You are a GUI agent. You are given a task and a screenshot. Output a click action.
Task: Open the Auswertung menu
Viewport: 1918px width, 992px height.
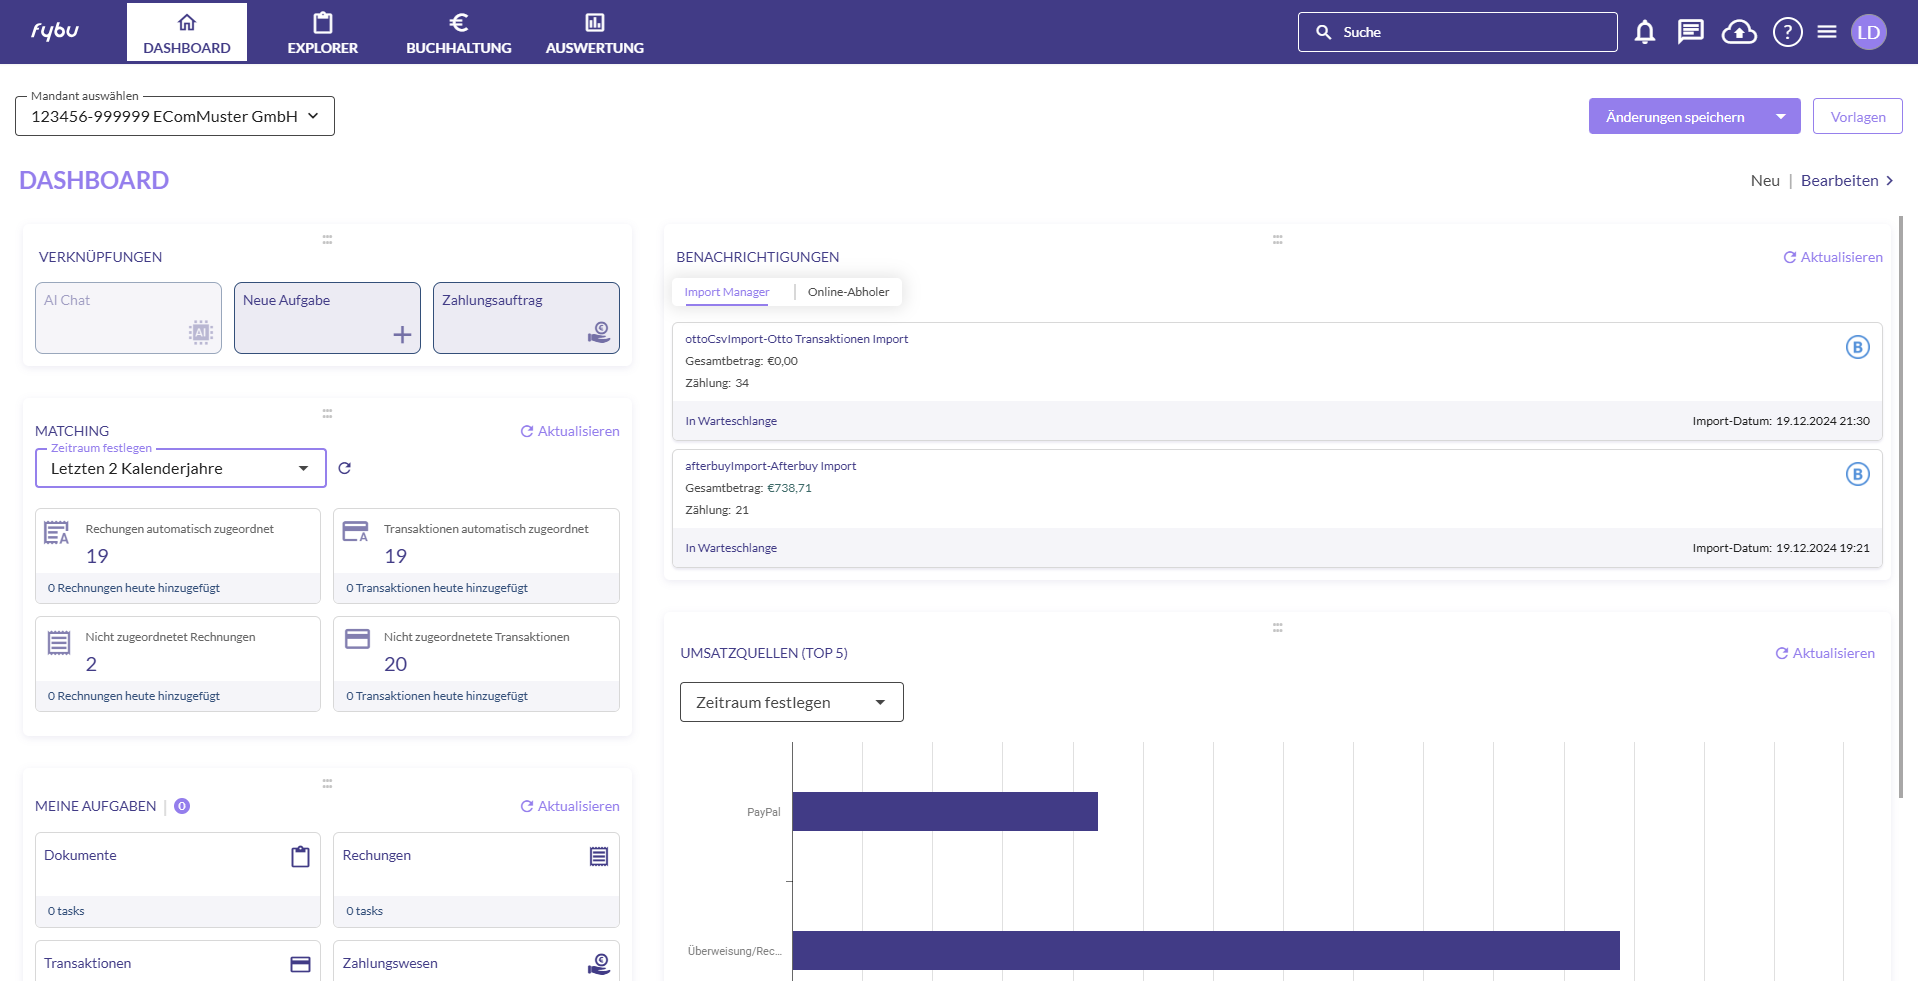coord(594,32)
